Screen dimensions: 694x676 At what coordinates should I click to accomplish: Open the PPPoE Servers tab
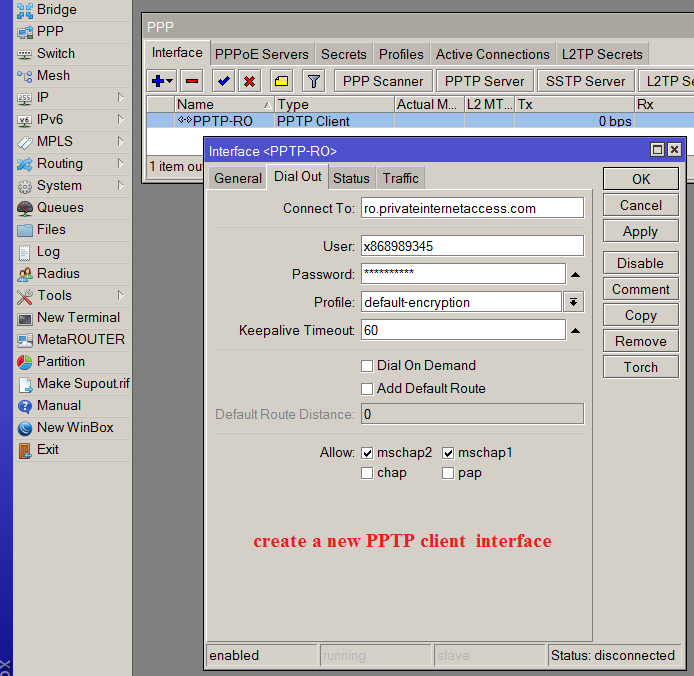coord(262,54)
